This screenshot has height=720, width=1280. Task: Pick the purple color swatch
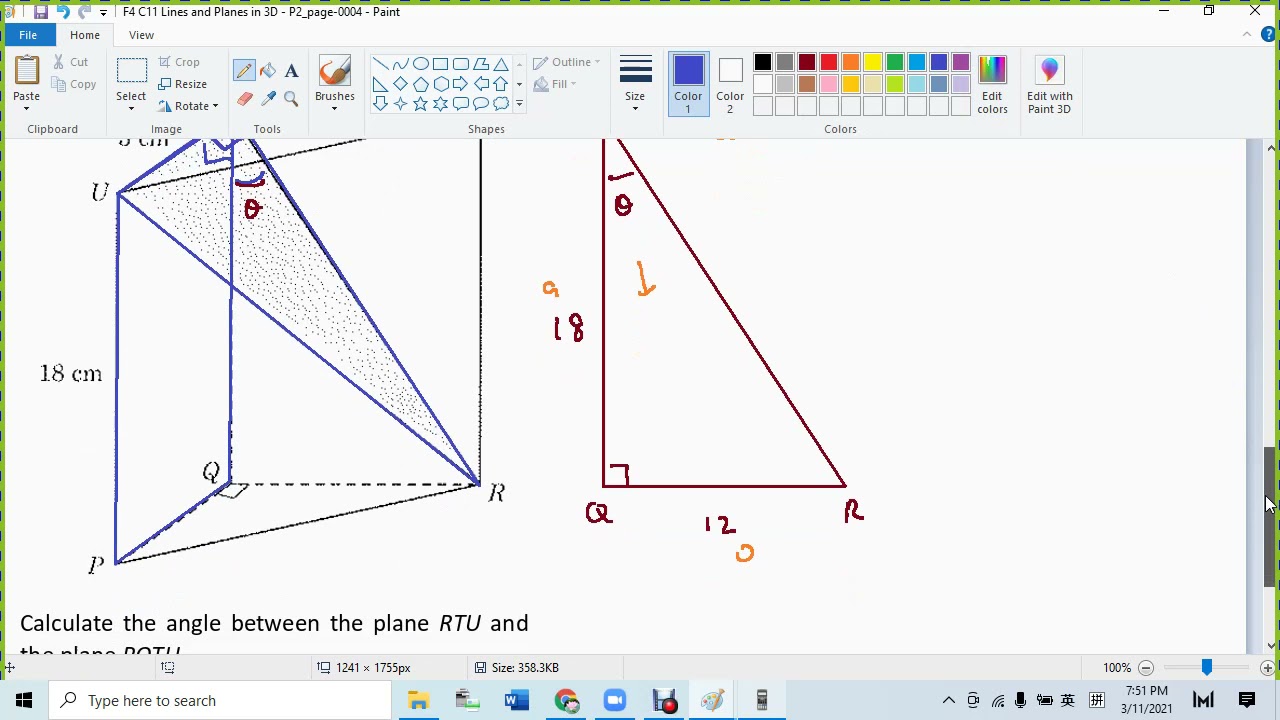tap(961, 63)
